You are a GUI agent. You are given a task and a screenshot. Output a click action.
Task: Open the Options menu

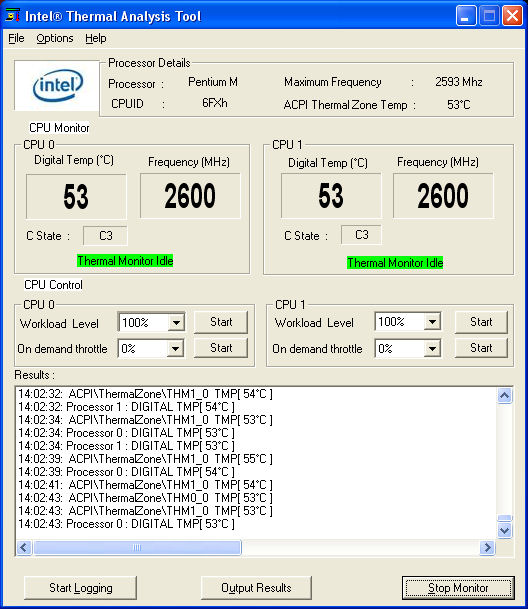[55, 38]
